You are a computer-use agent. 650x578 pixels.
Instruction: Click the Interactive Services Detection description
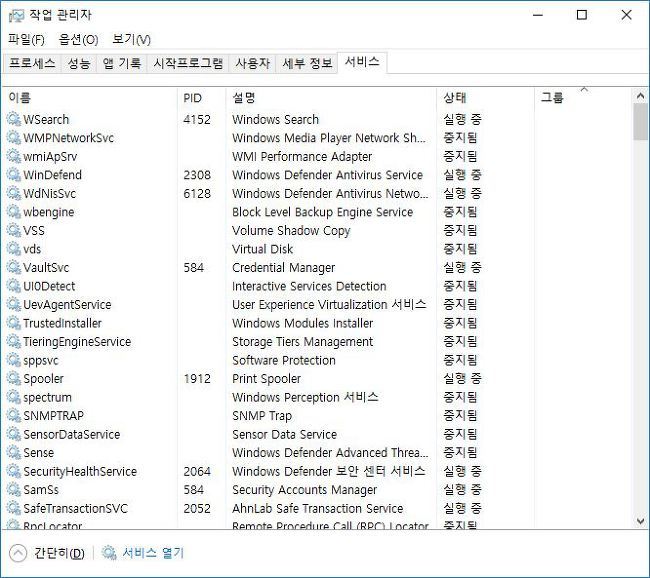pos(309,286)
